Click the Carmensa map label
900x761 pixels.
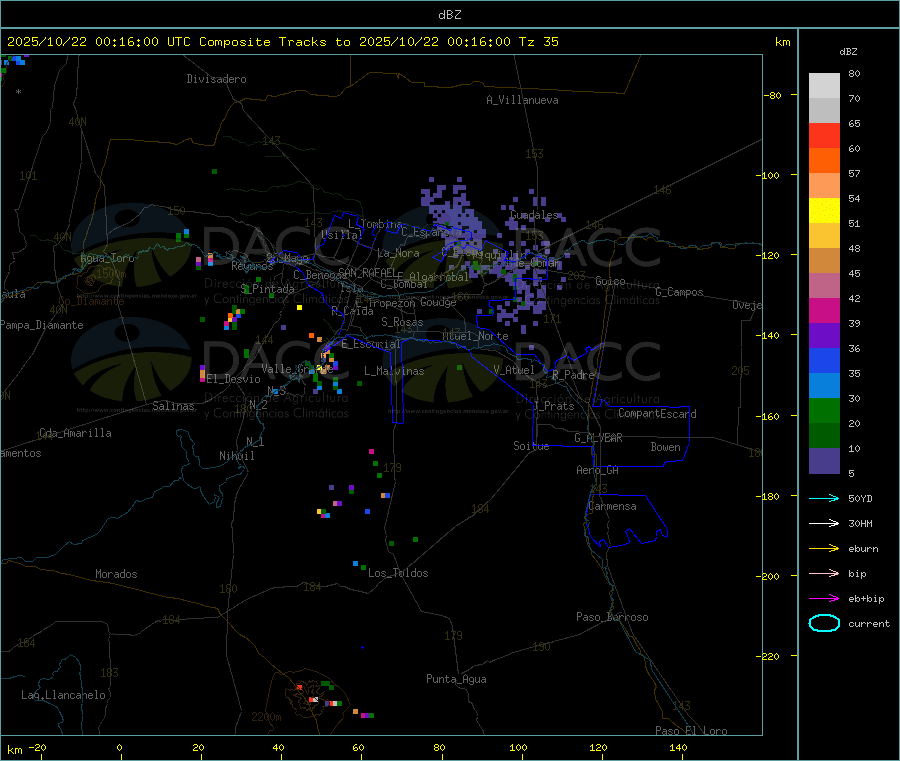pos(612,506)
